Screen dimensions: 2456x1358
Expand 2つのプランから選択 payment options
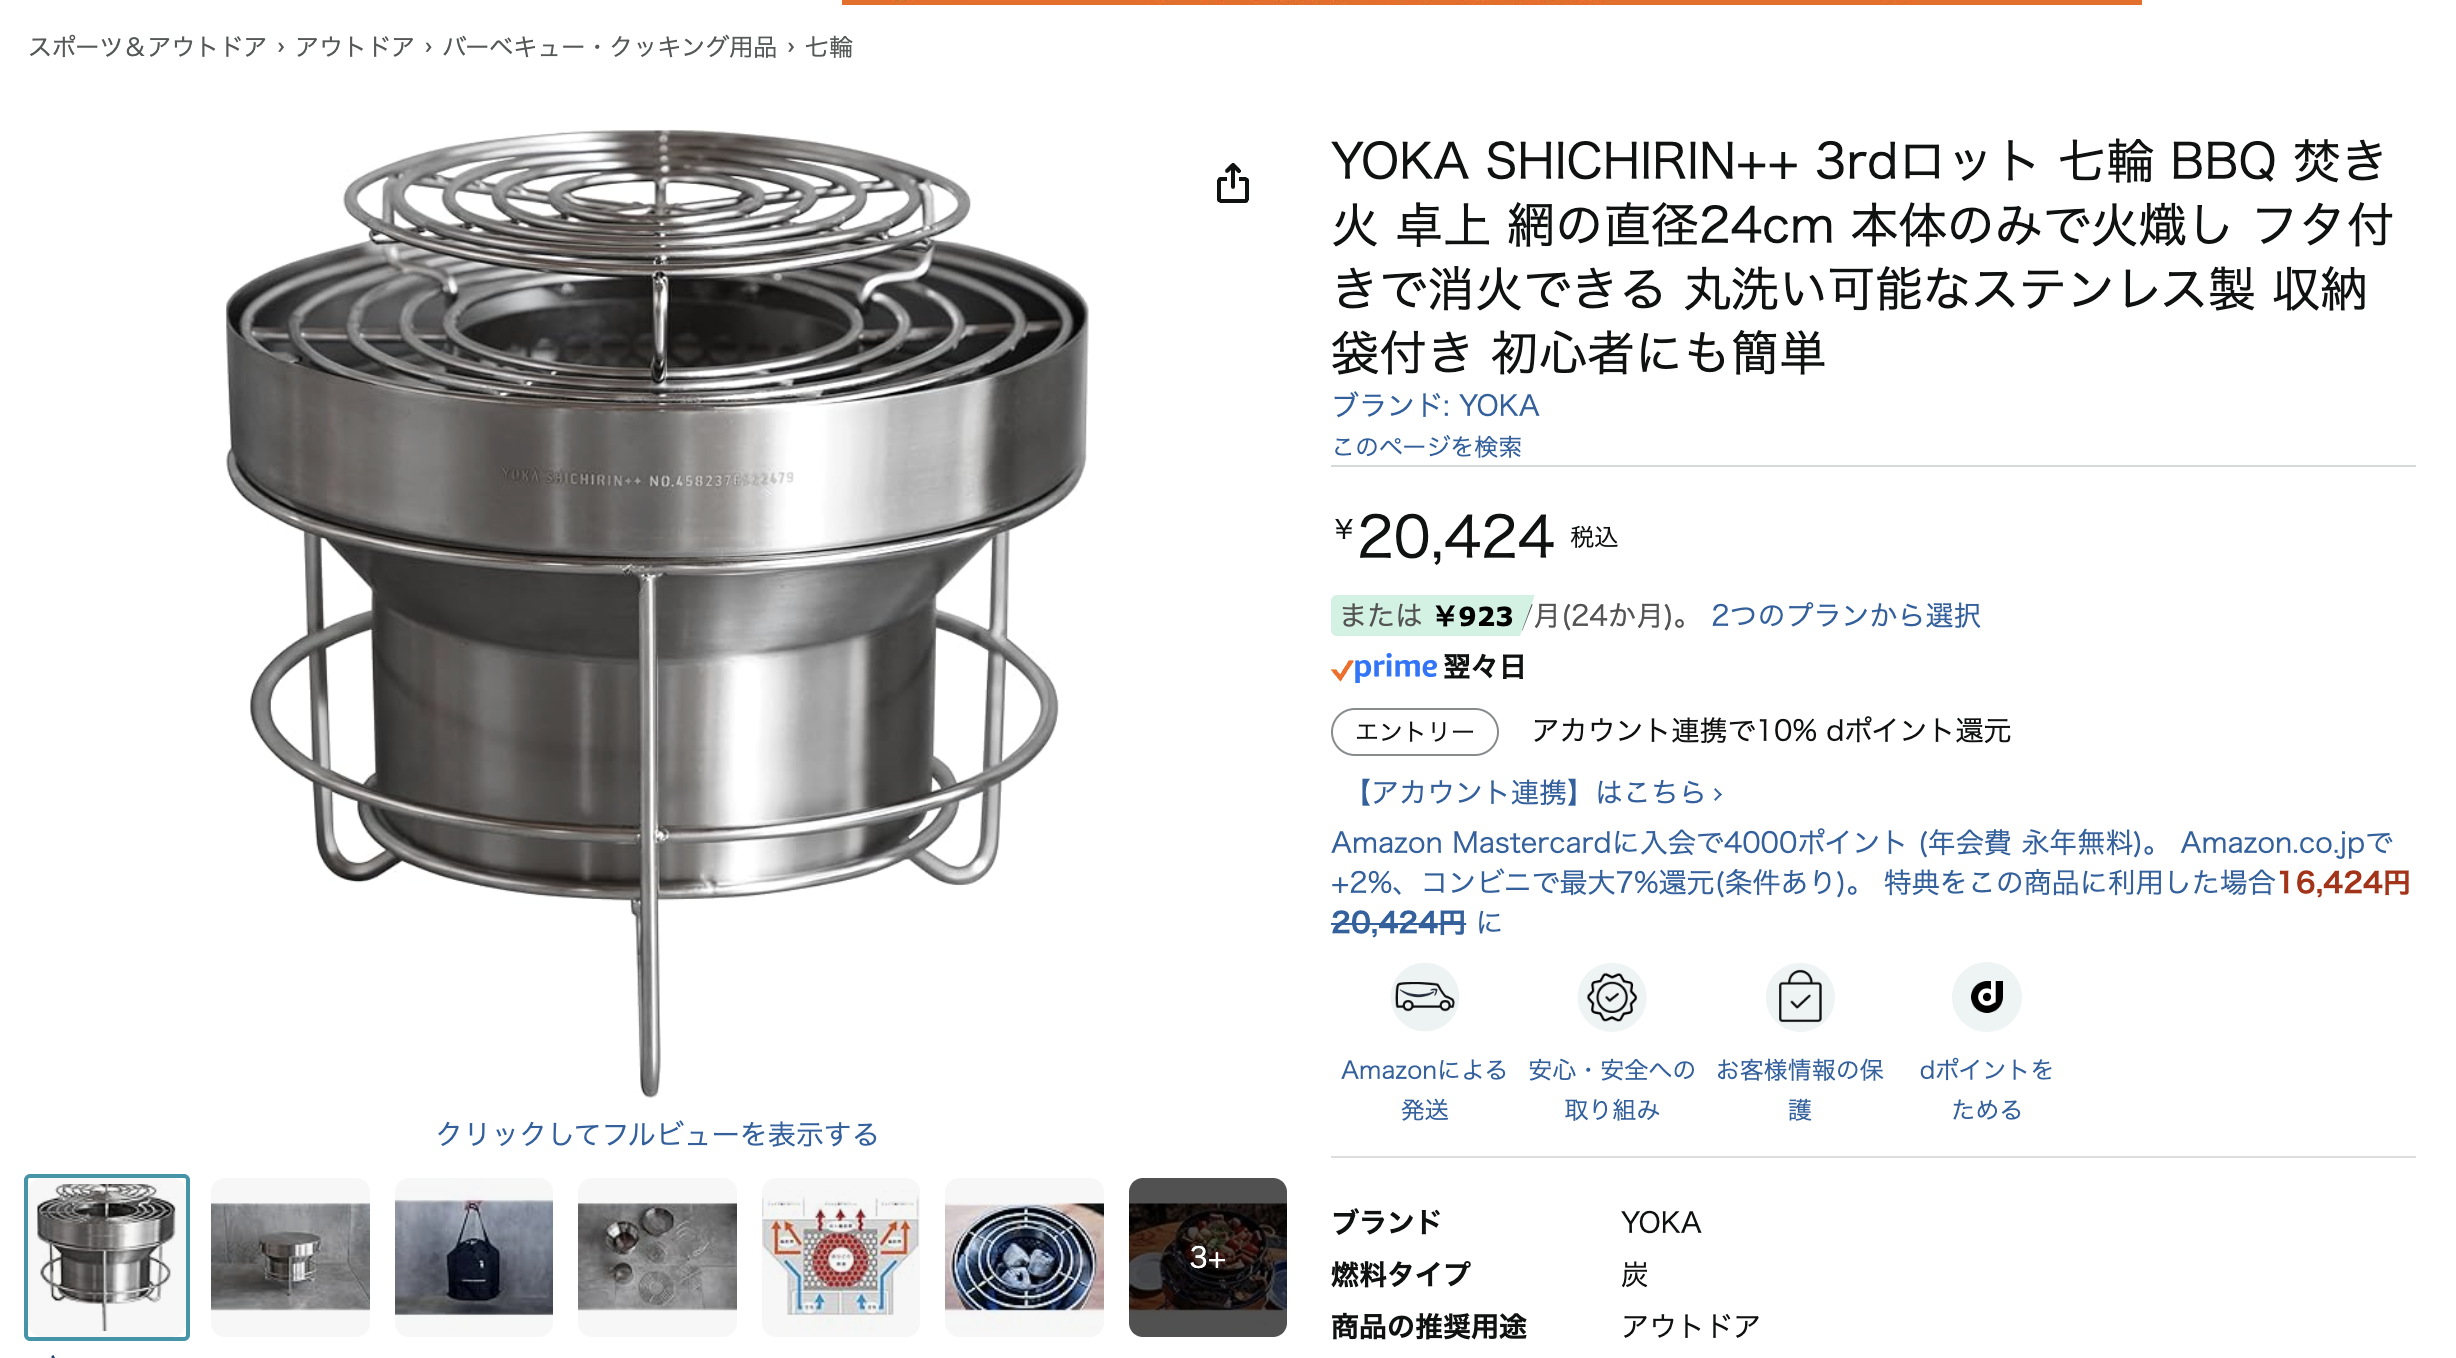point(1845,615)
